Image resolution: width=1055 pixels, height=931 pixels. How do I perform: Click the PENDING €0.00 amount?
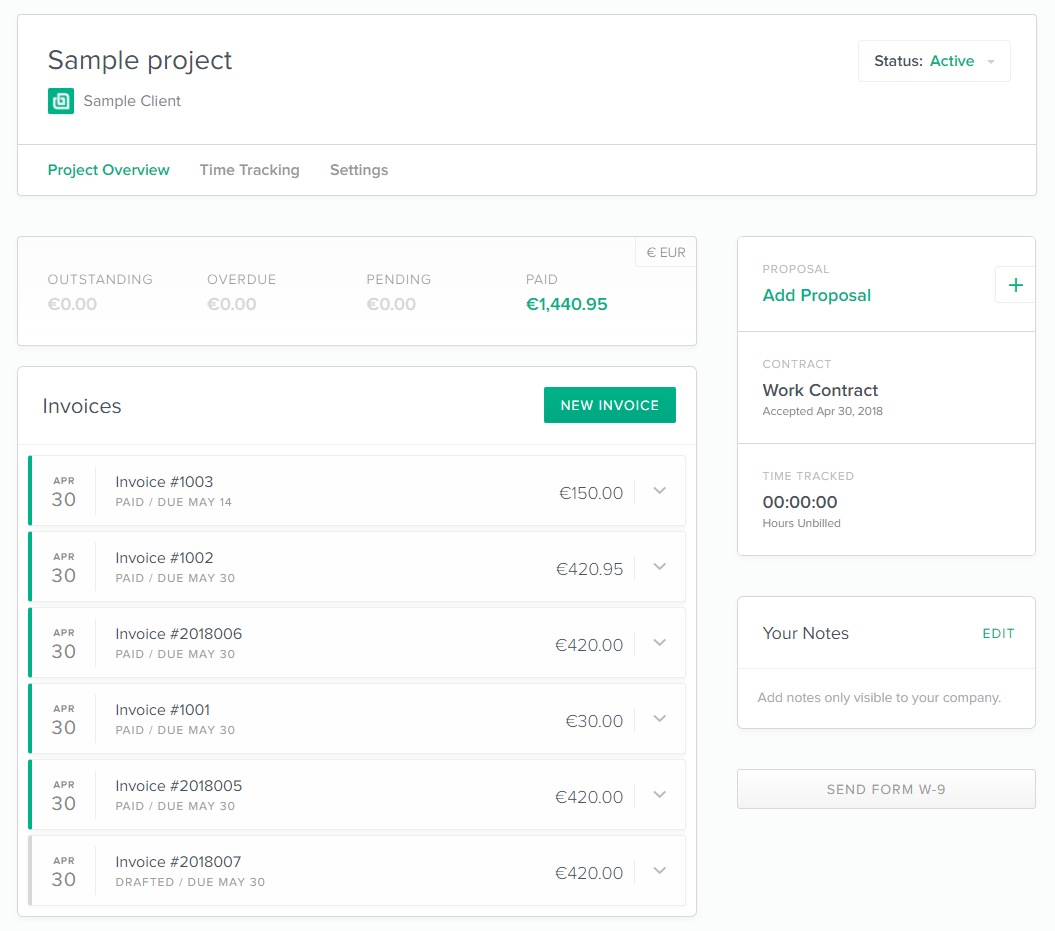click(391, 305)
